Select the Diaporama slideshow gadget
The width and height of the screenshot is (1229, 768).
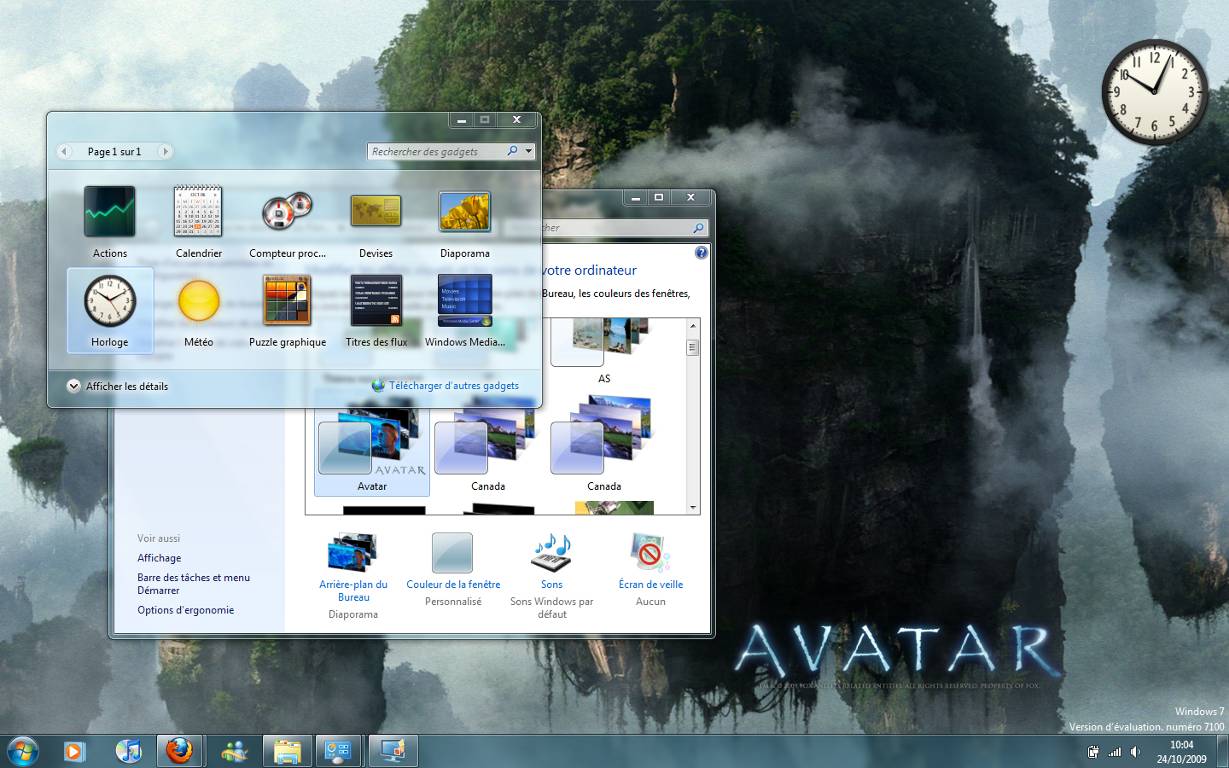click(x=465, y=222)
